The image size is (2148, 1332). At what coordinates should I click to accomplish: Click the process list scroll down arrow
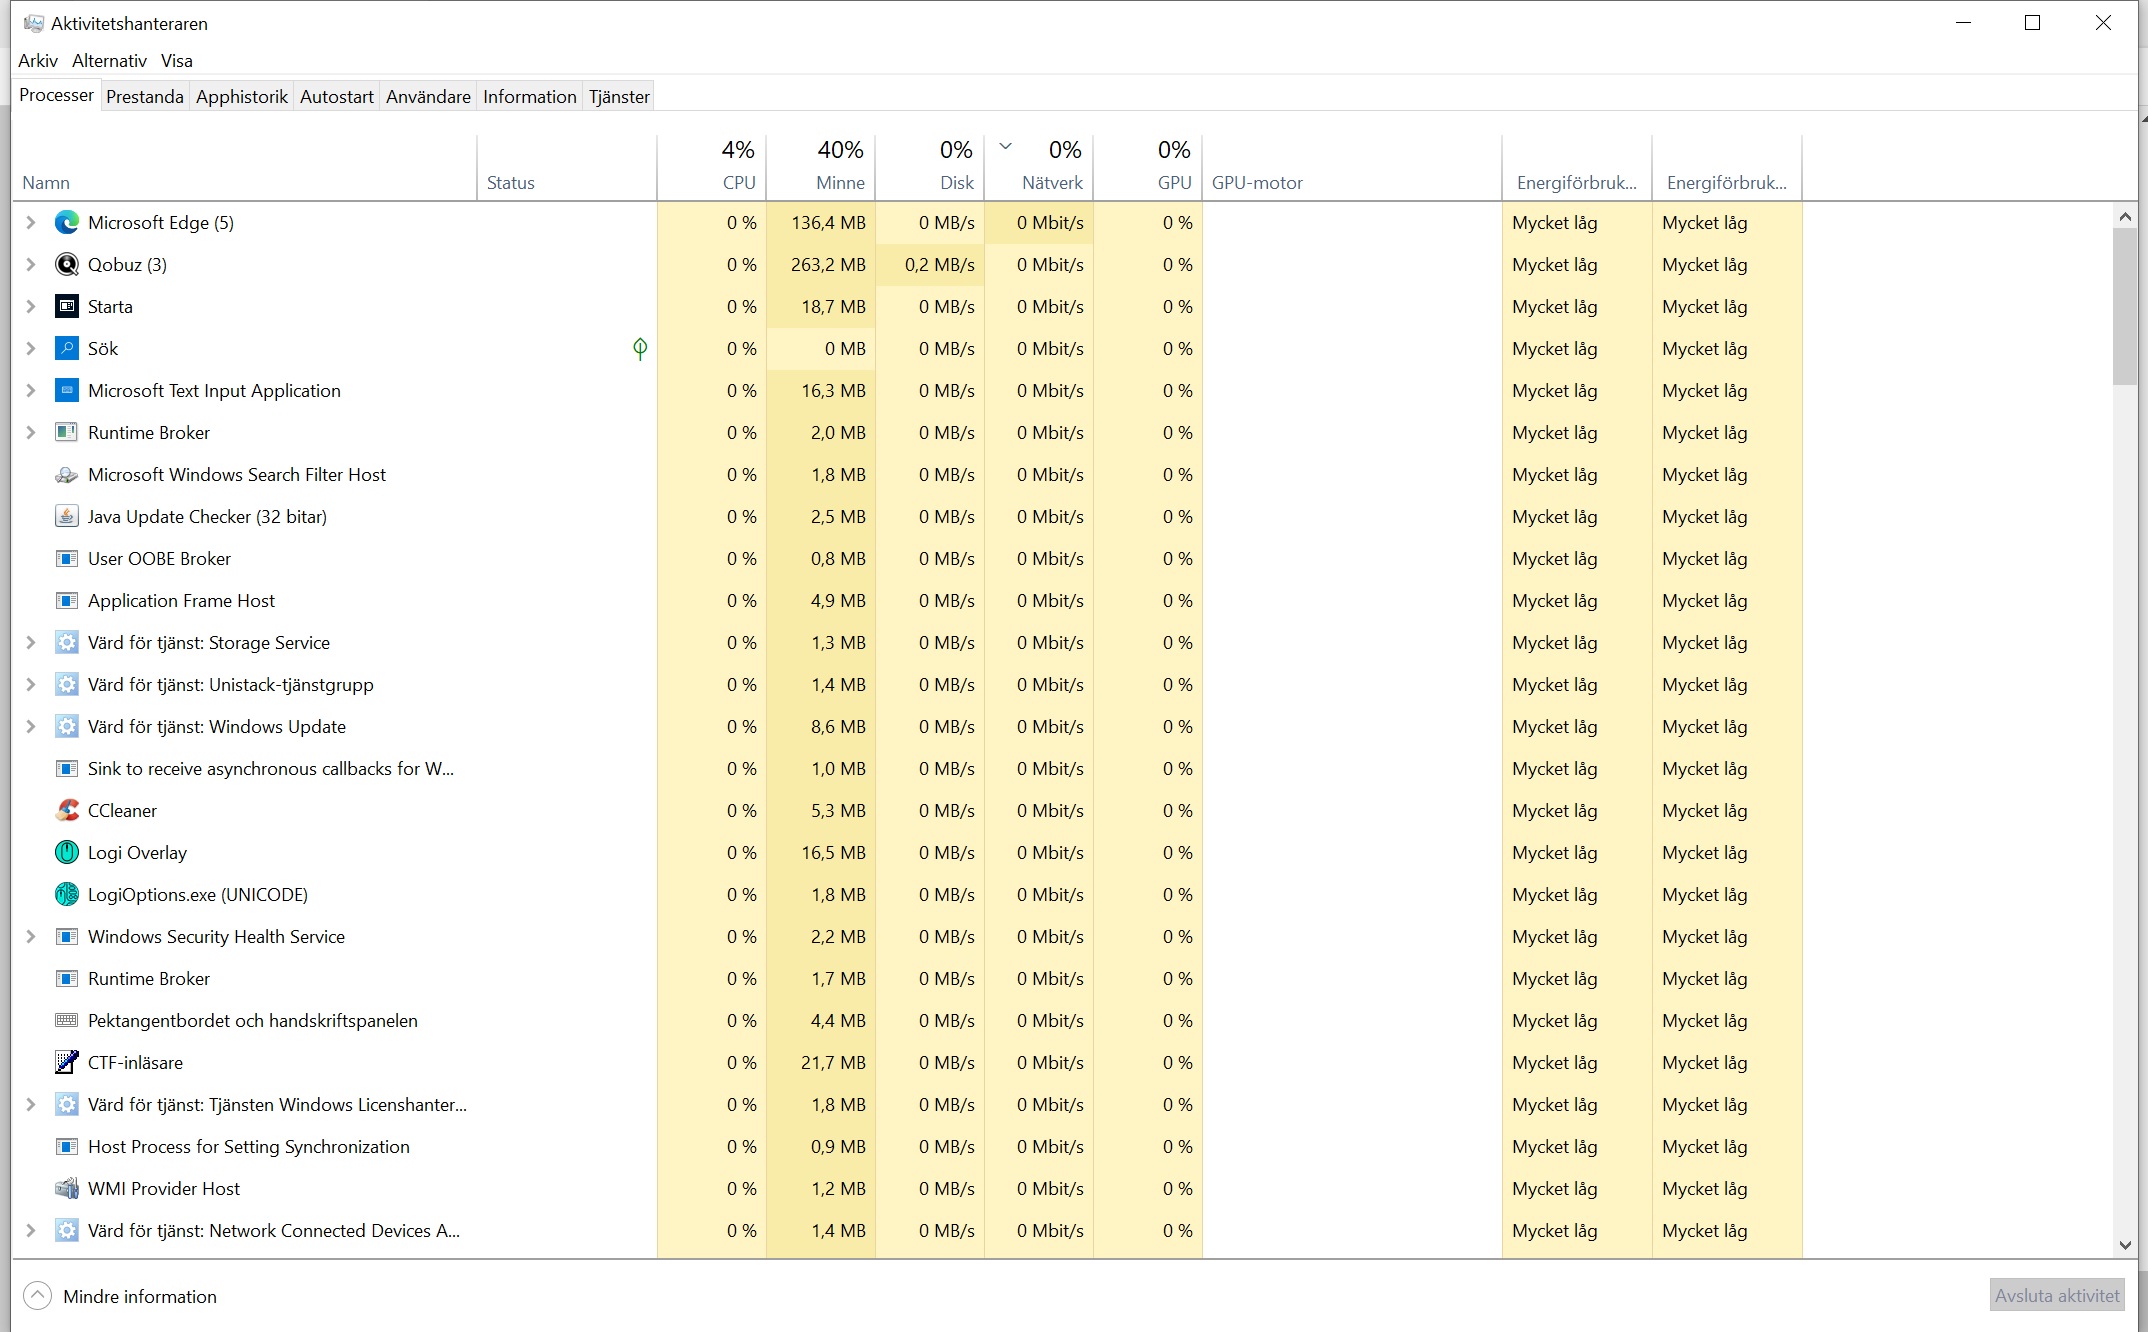click(2125, 1245)
